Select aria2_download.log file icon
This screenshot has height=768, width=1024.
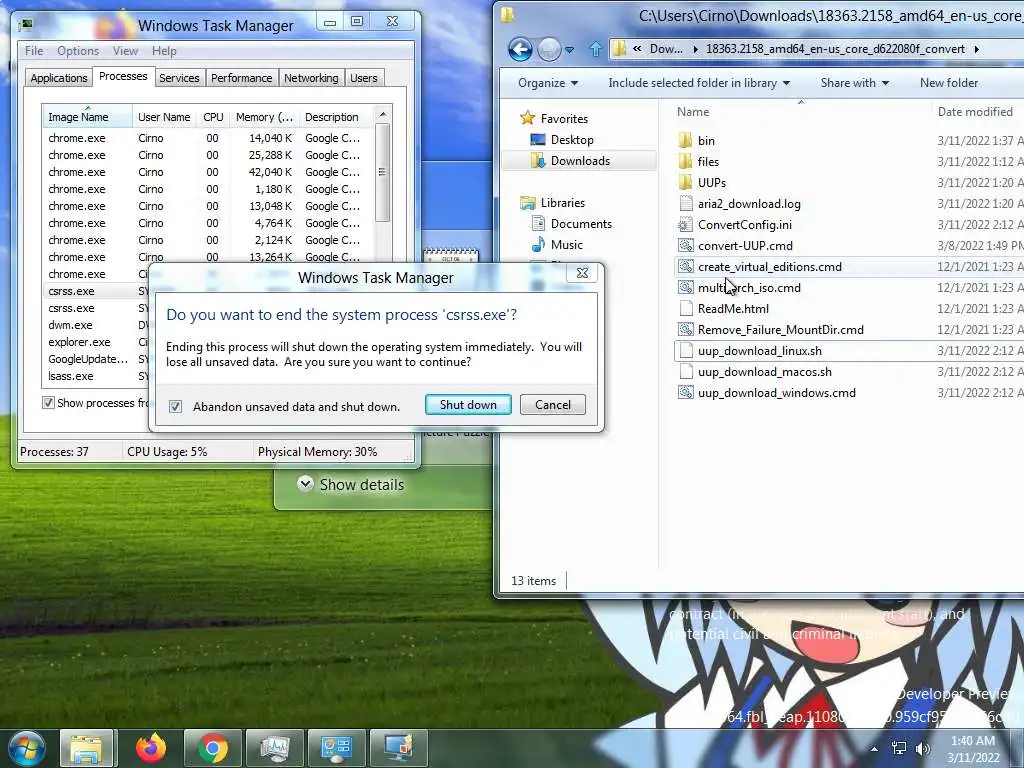click(x=685, y=204)
